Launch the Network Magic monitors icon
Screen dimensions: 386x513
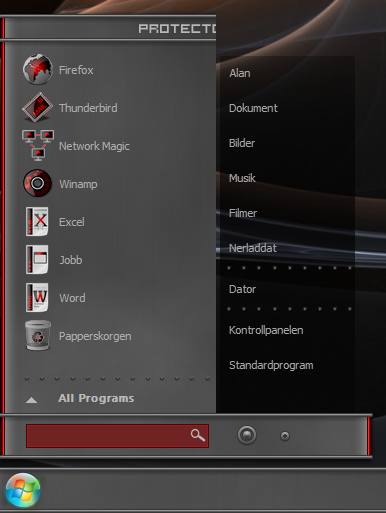[38, 145]
